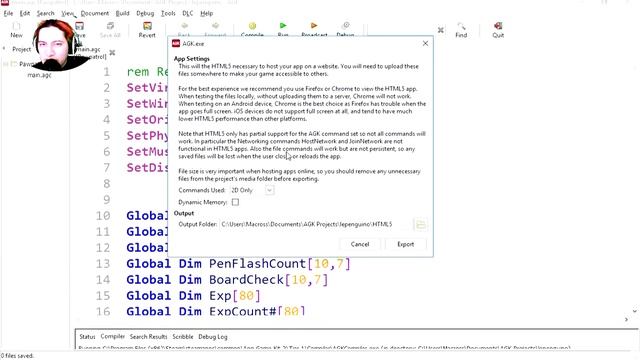Viewport: 640px width, 360px height.
Task: Toggle the Dynamic Memory checkbox
Action: tap(235, 202)
